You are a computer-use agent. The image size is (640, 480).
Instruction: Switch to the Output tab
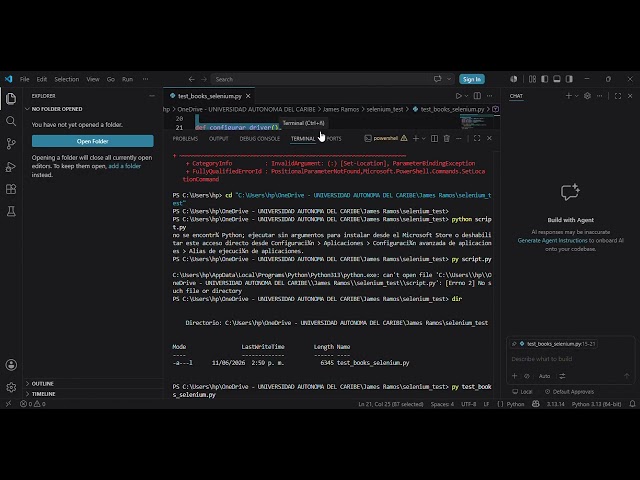click(218, 138)
